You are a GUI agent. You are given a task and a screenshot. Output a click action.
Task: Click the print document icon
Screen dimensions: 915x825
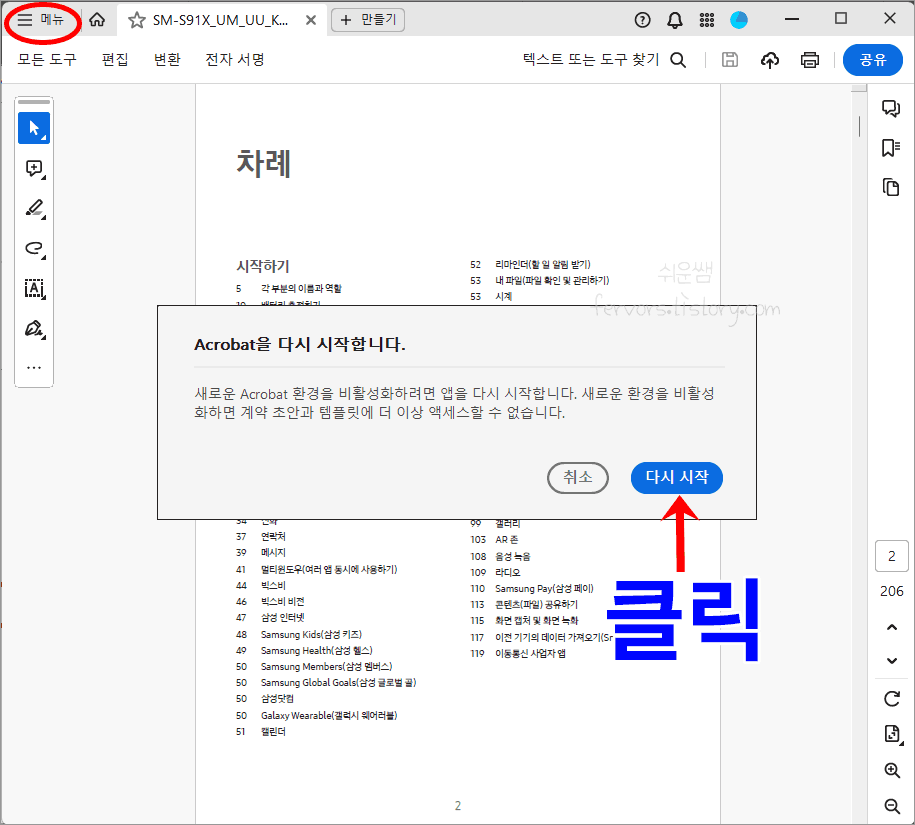coord(811,60)
